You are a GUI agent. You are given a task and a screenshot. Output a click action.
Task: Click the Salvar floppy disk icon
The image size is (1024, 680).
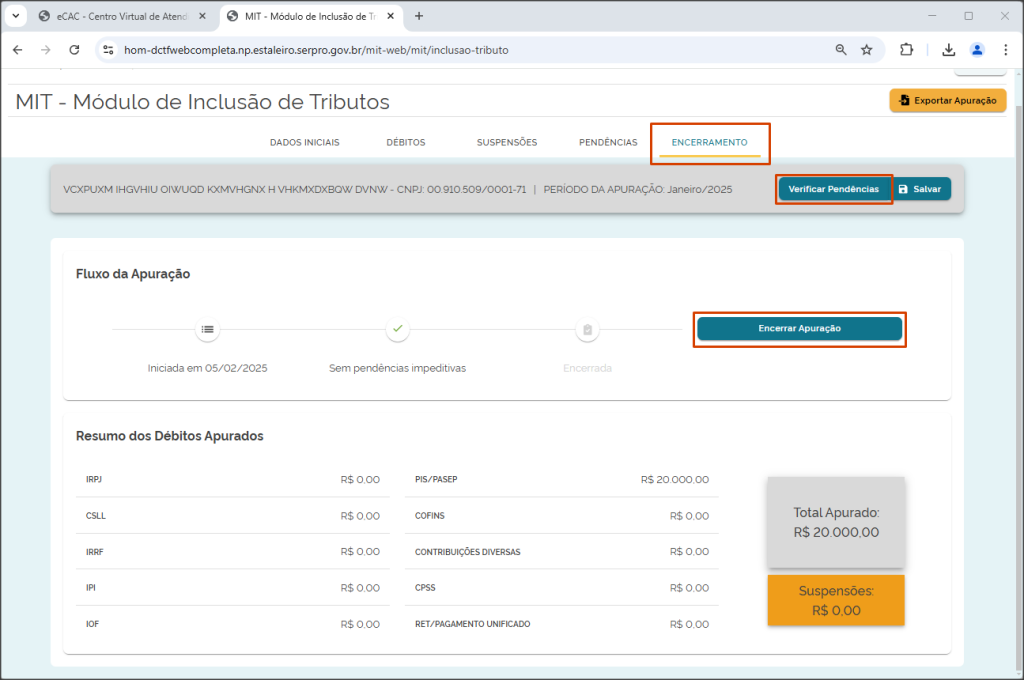click(x=903, y=189)
